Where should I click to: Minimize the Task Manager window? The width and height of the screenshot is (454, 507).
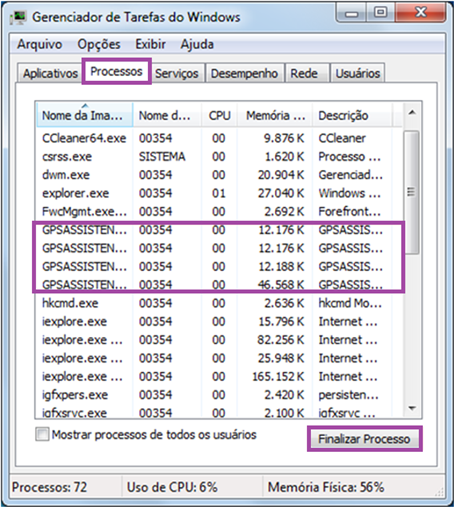click(351, 13)
